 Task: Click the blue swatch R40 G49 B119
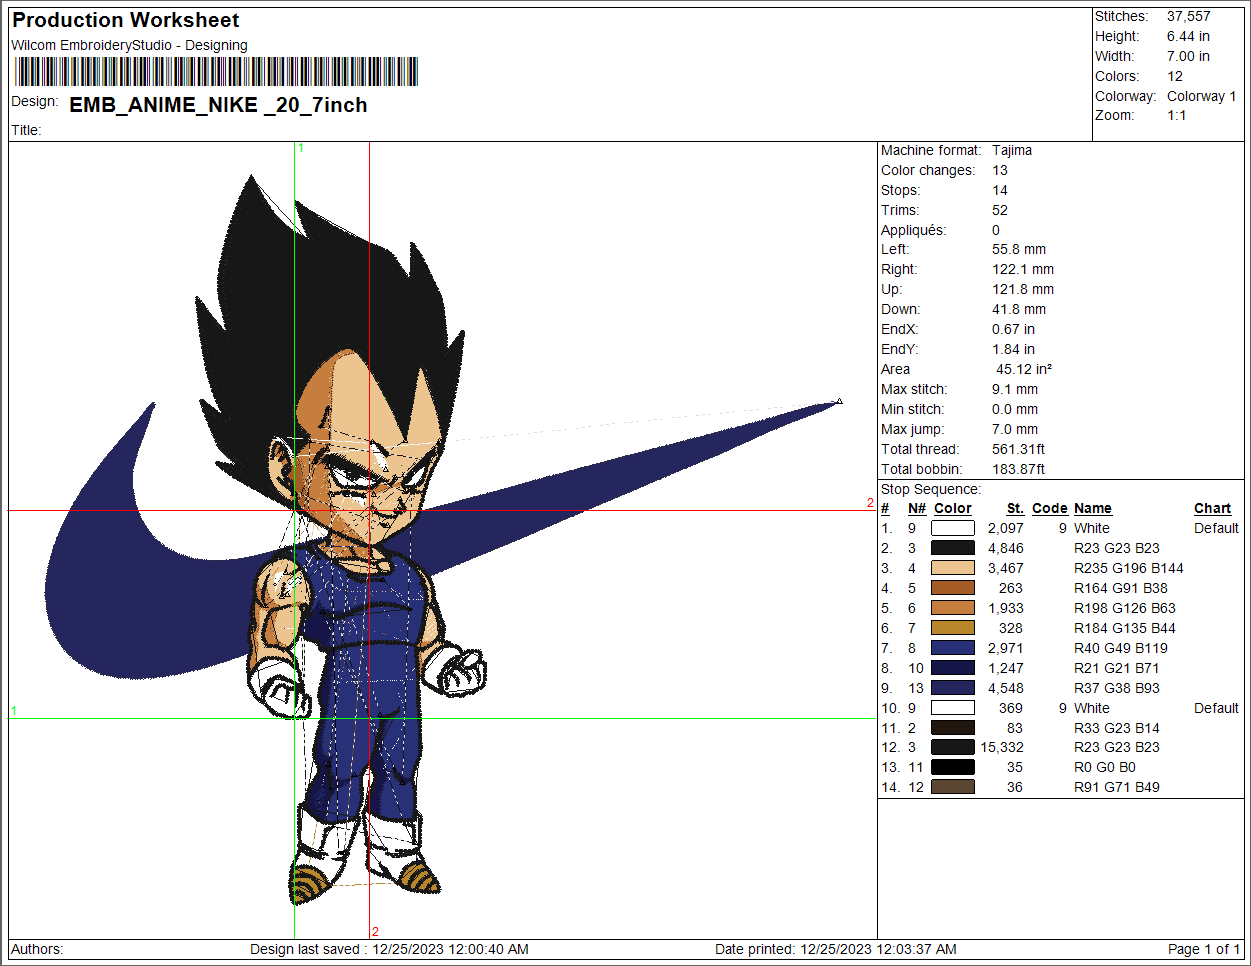952,648
